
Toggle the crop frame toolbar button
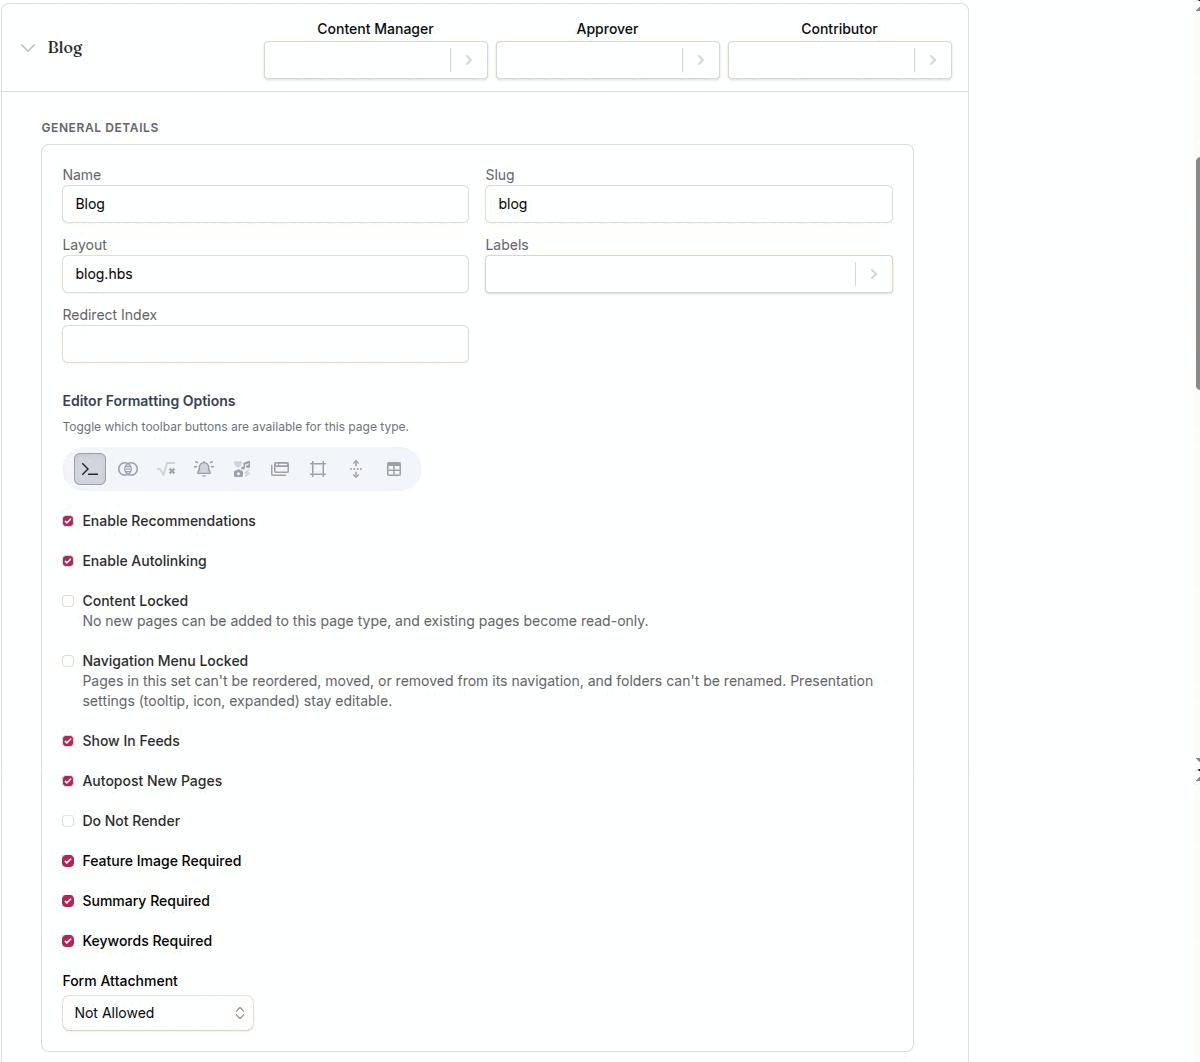[318, 469]
